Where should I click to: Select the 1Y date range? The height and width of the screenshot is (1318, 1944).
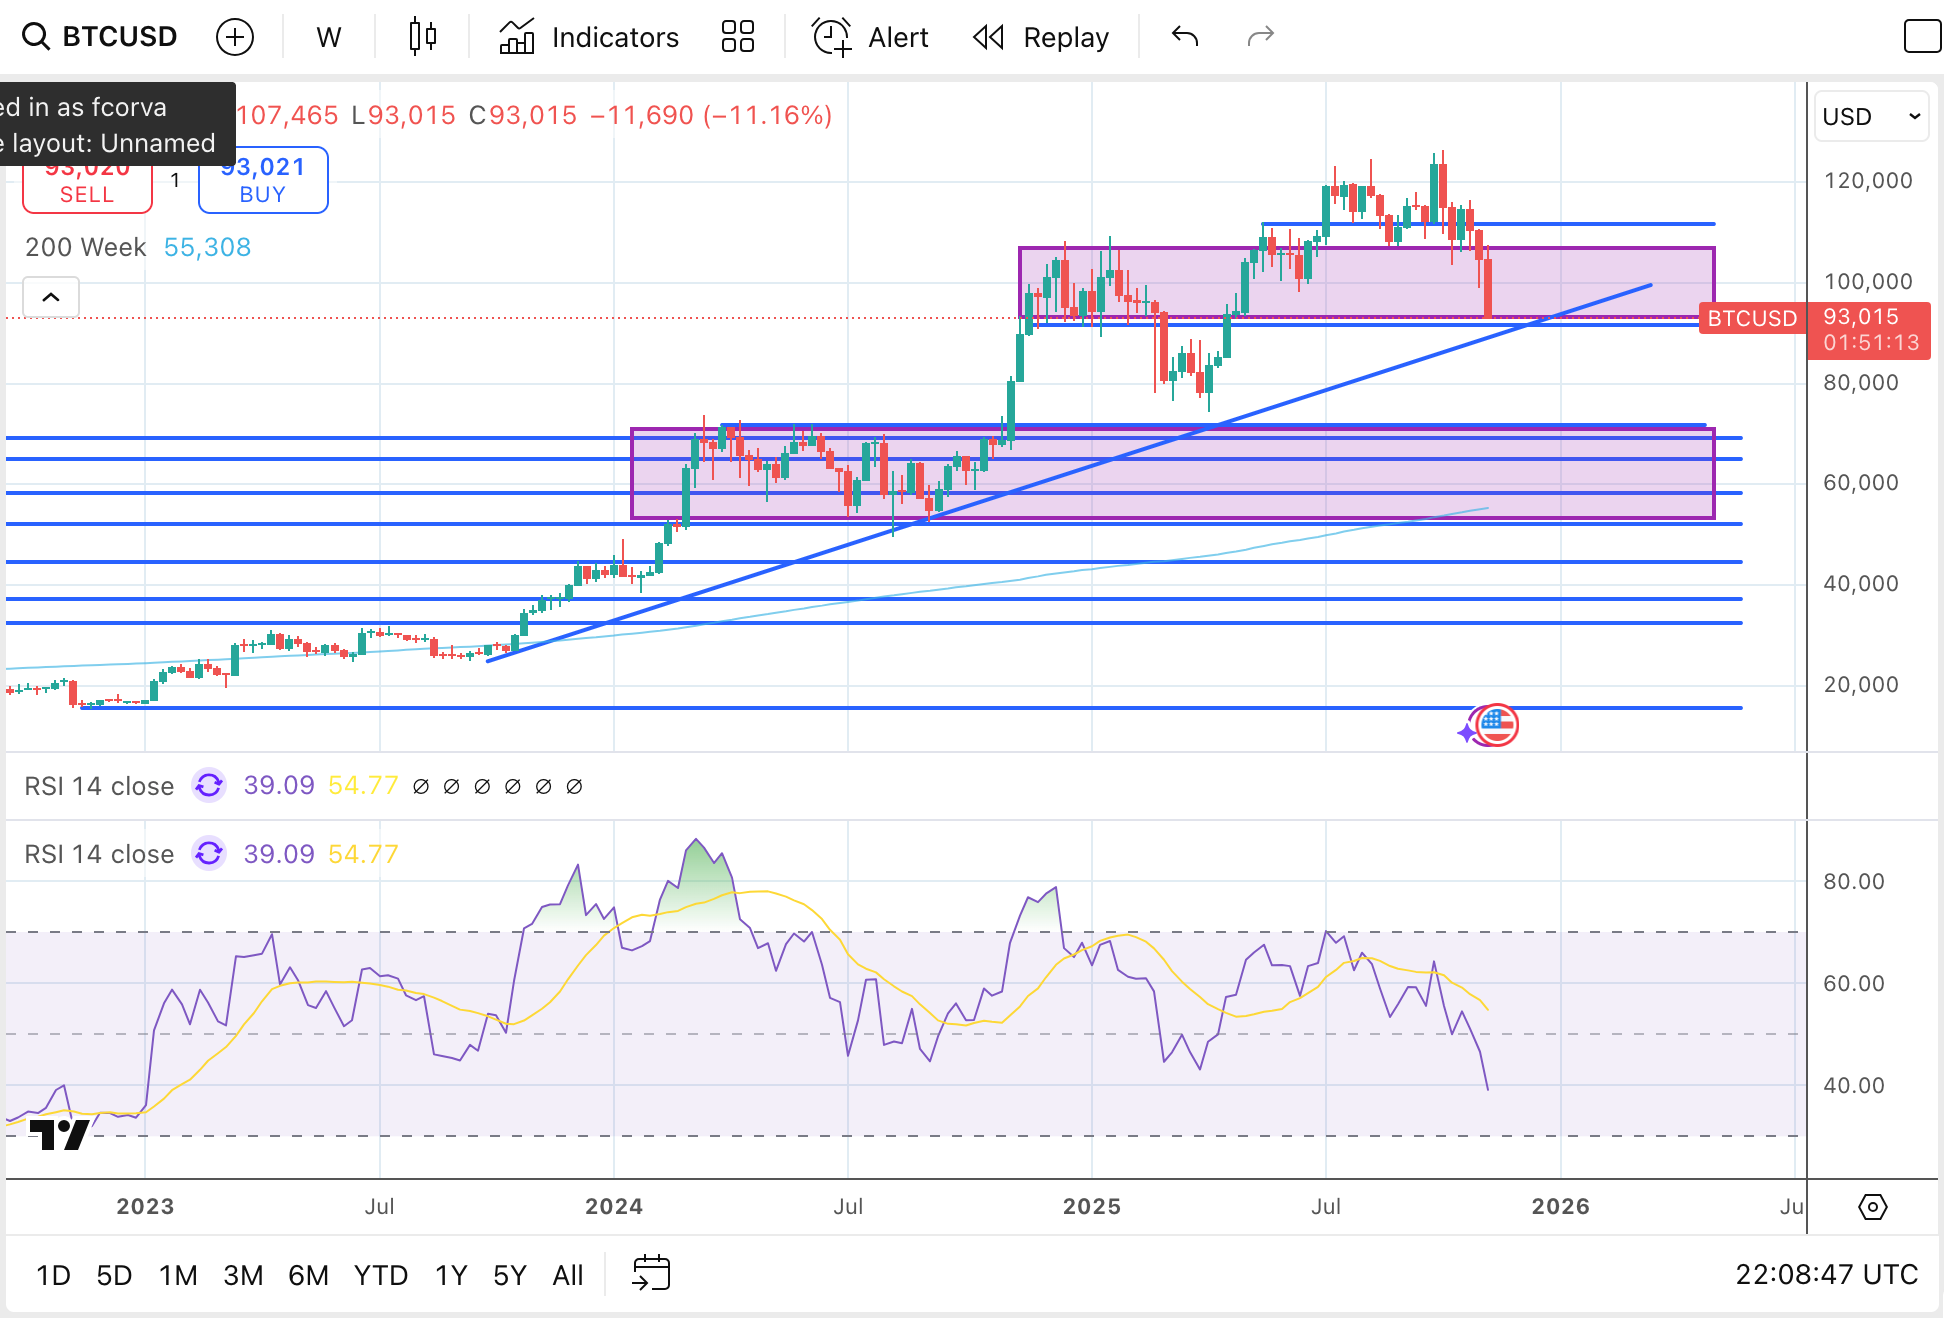click(x=451, y=1275)
